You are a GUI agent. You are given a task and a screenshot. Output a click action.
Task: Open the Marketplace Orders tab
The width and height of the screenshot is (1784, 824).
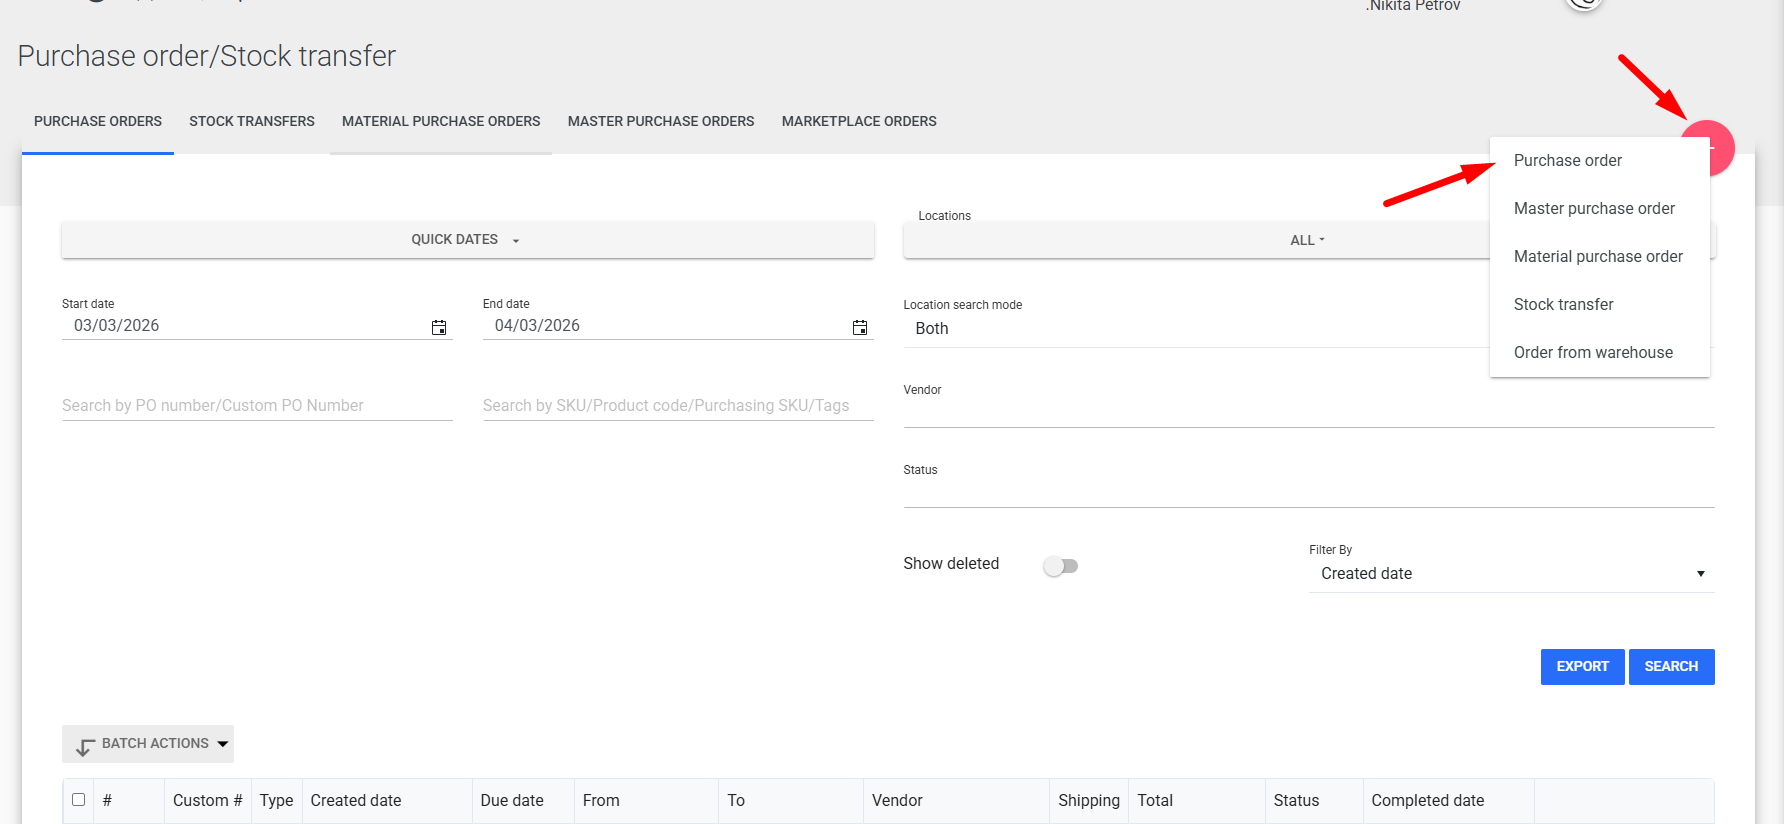(x=859, y=121)
